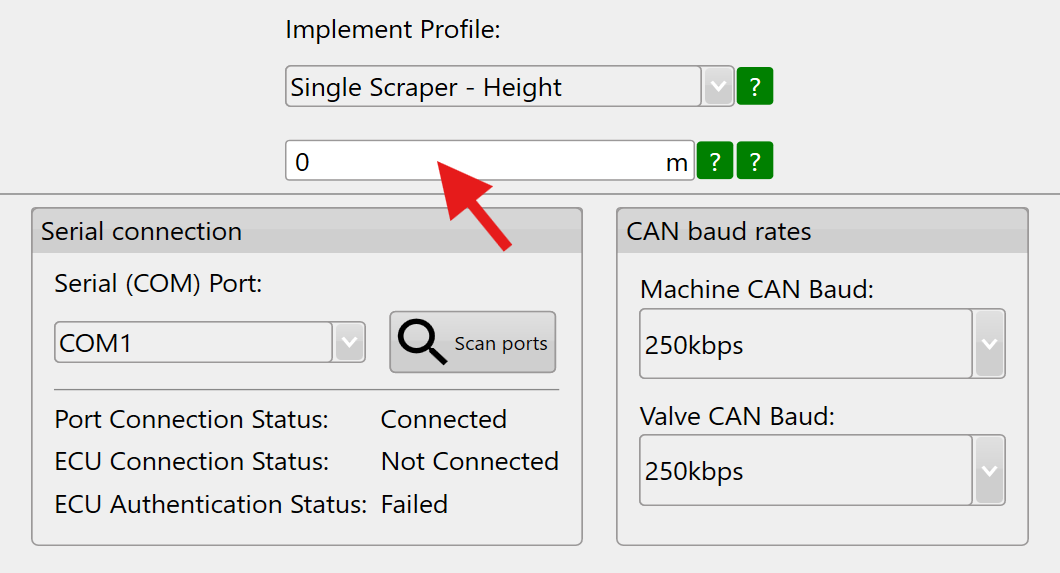Click the Serial connection panel header
Image resolution: width=1060 pixels, height=573 pixels.
pos(307,231)
